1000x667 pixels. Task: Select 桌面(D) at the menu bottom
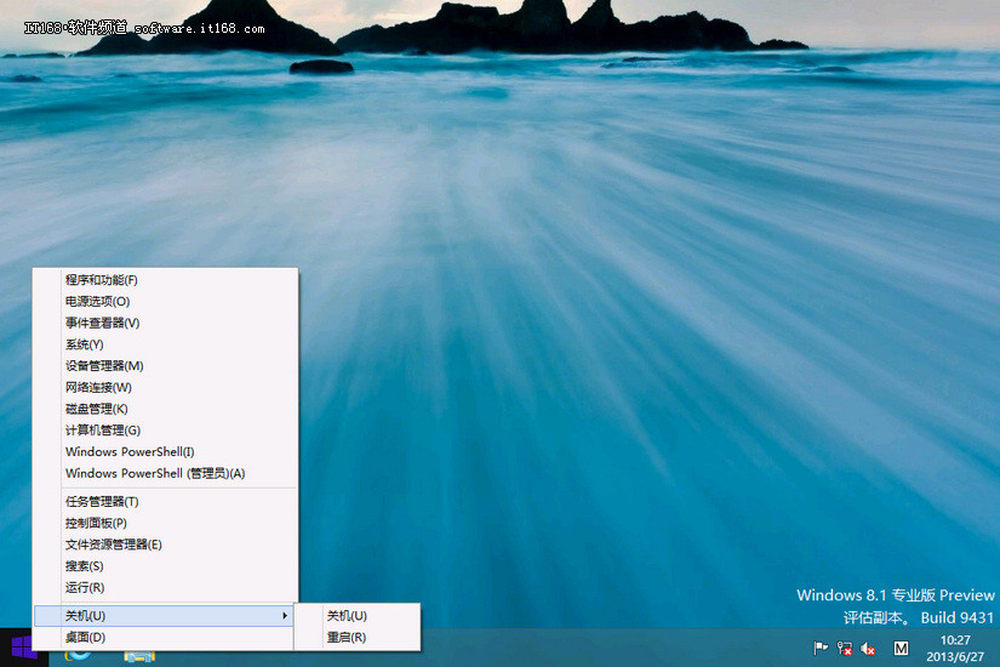[85, 637]
